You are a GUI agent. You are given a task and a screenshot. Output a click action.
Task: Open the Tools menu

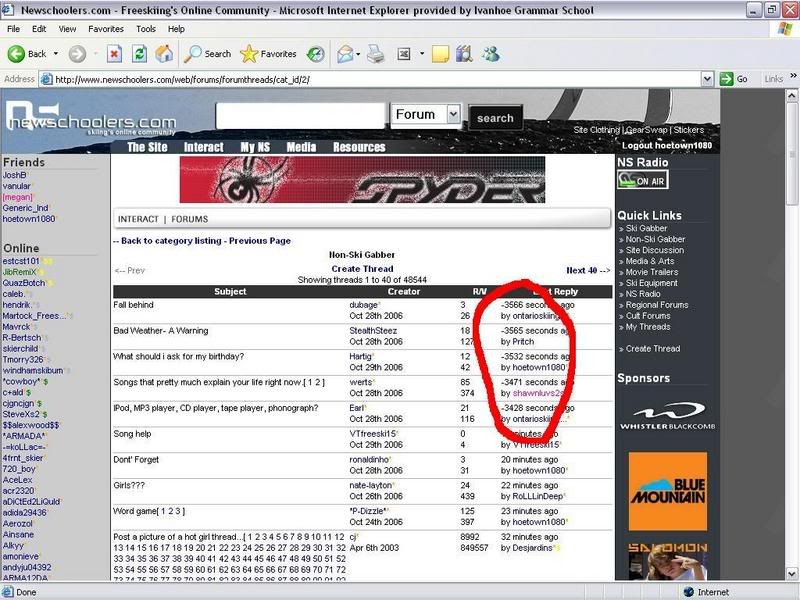pos(146,29)
